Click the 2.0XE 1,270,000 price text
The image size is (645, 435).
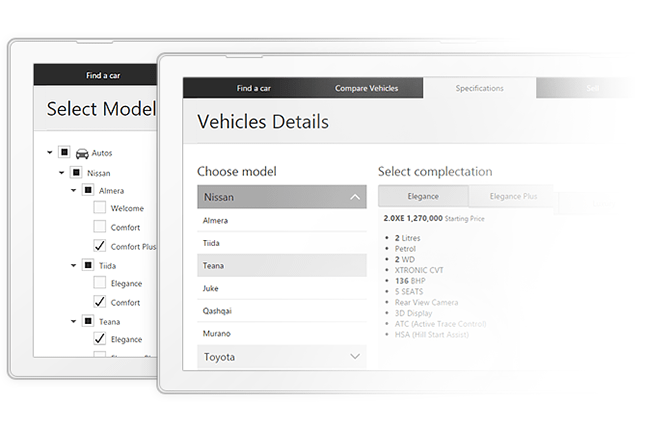[413, 218]
